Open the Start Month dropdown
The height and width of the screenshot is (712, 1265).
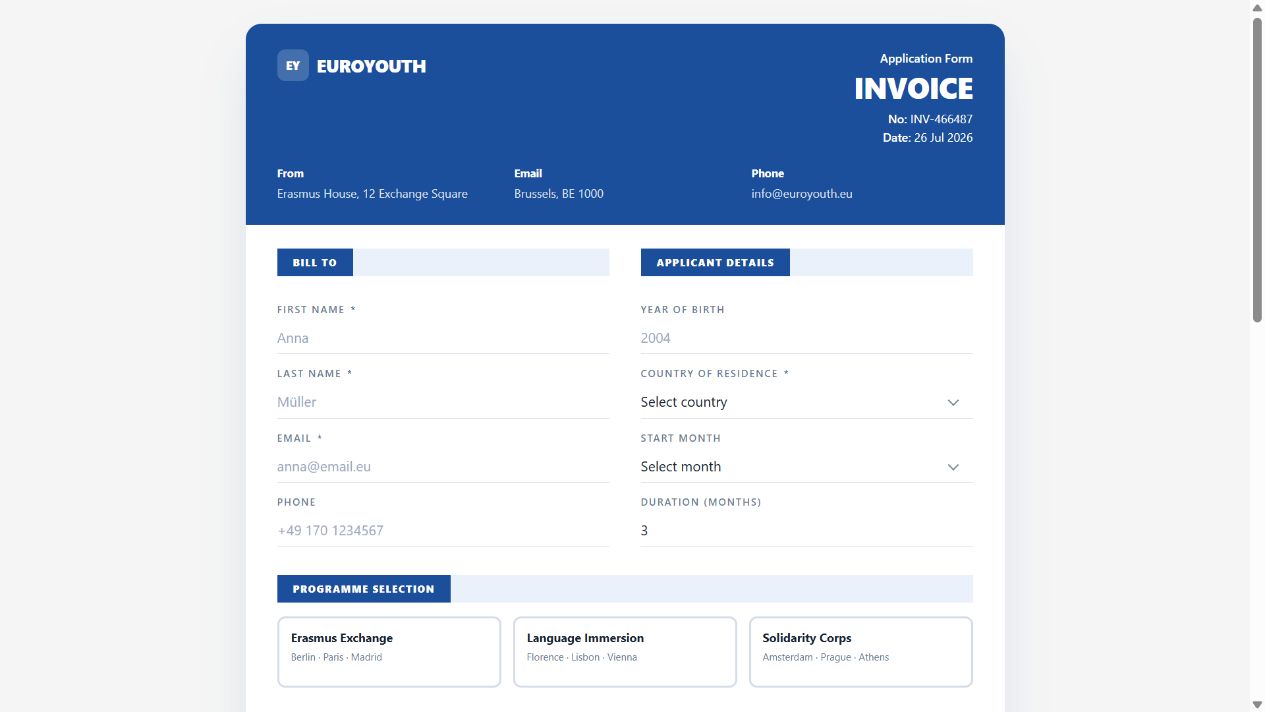click(806, 466)
